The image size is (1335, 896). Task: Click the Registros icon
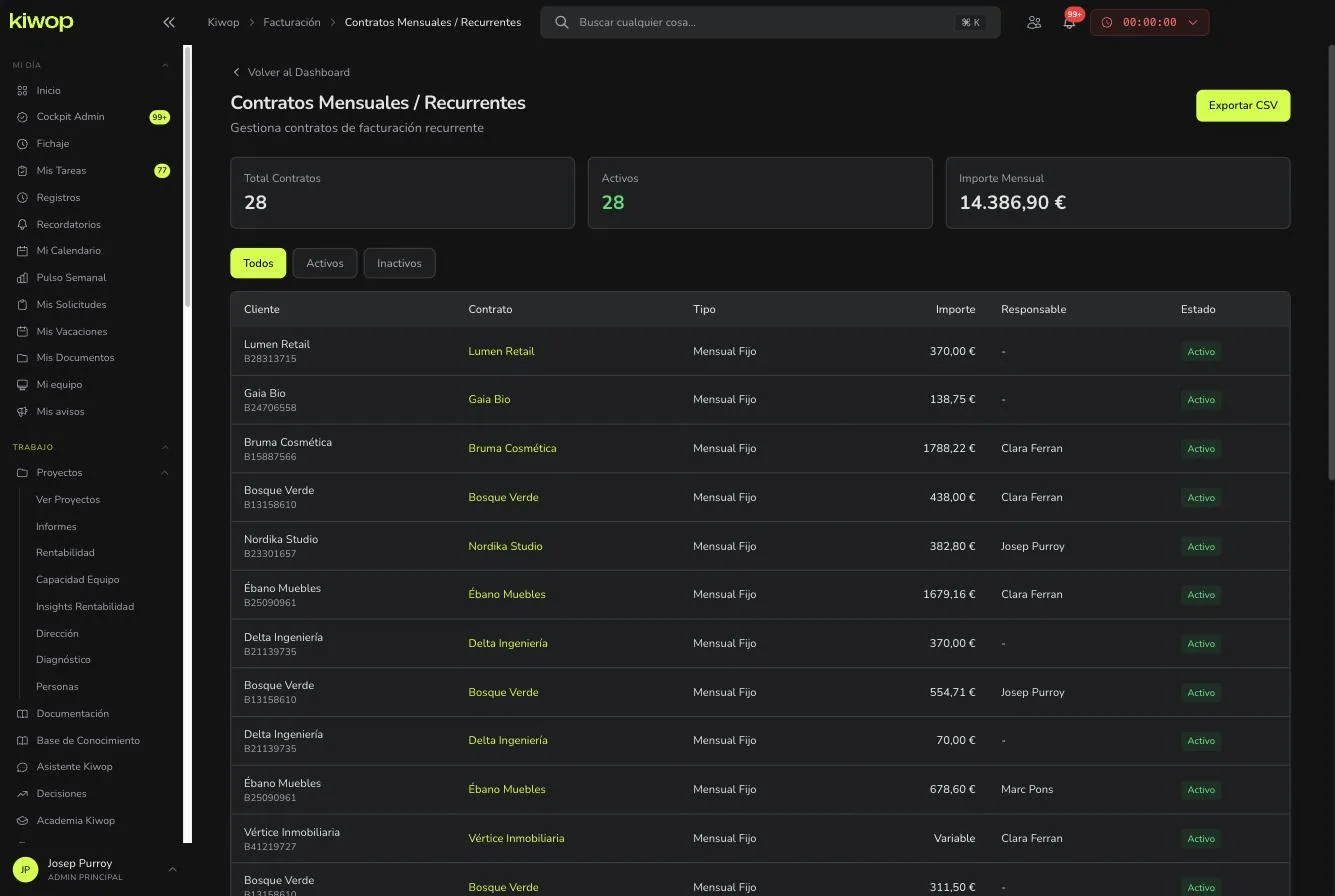[22, 198]
